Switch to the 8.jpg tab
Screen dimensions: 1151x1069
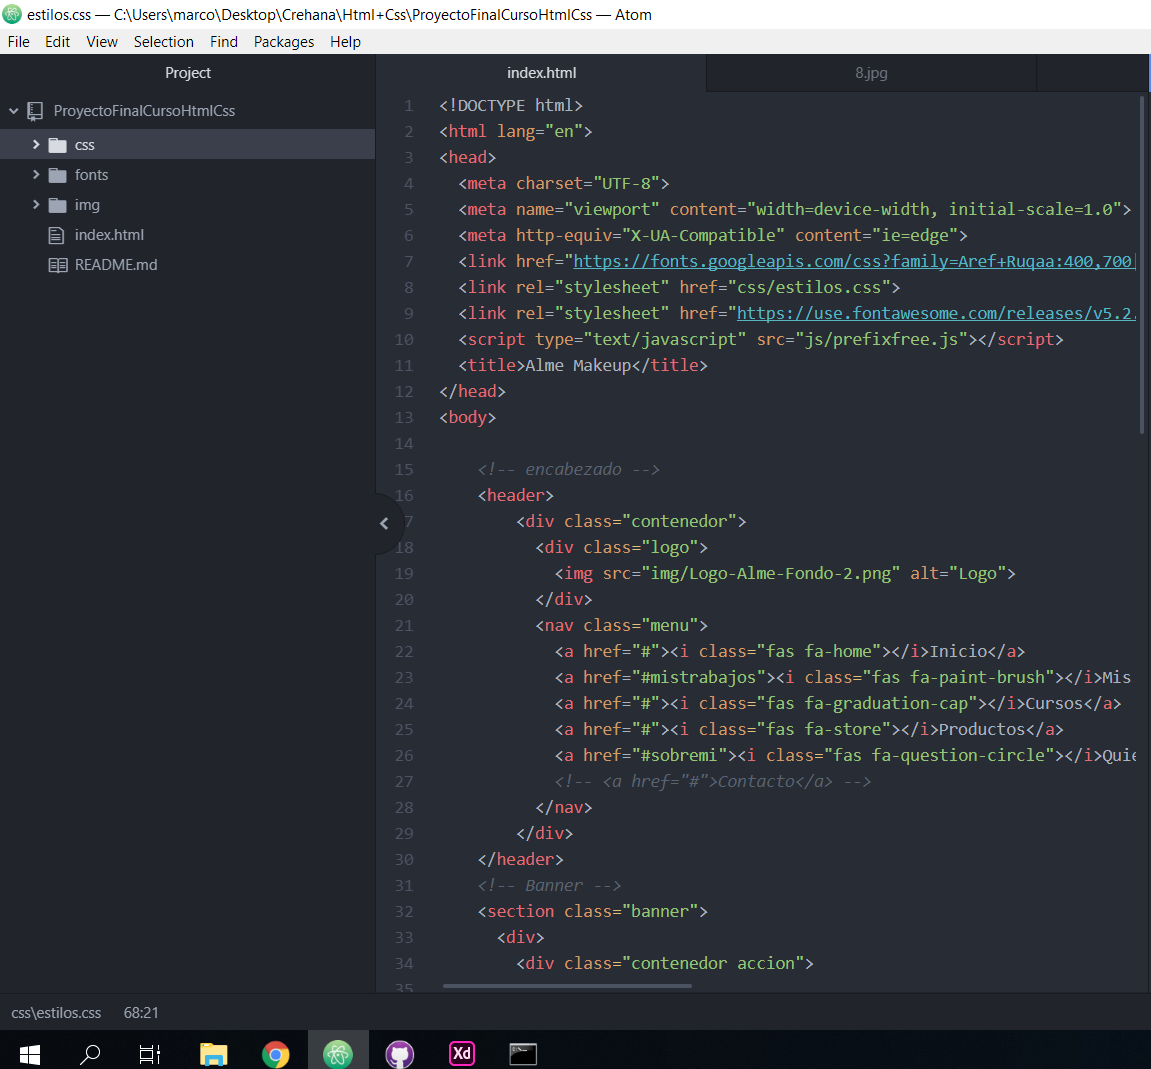pyautogui.click(x=871, y=73)
